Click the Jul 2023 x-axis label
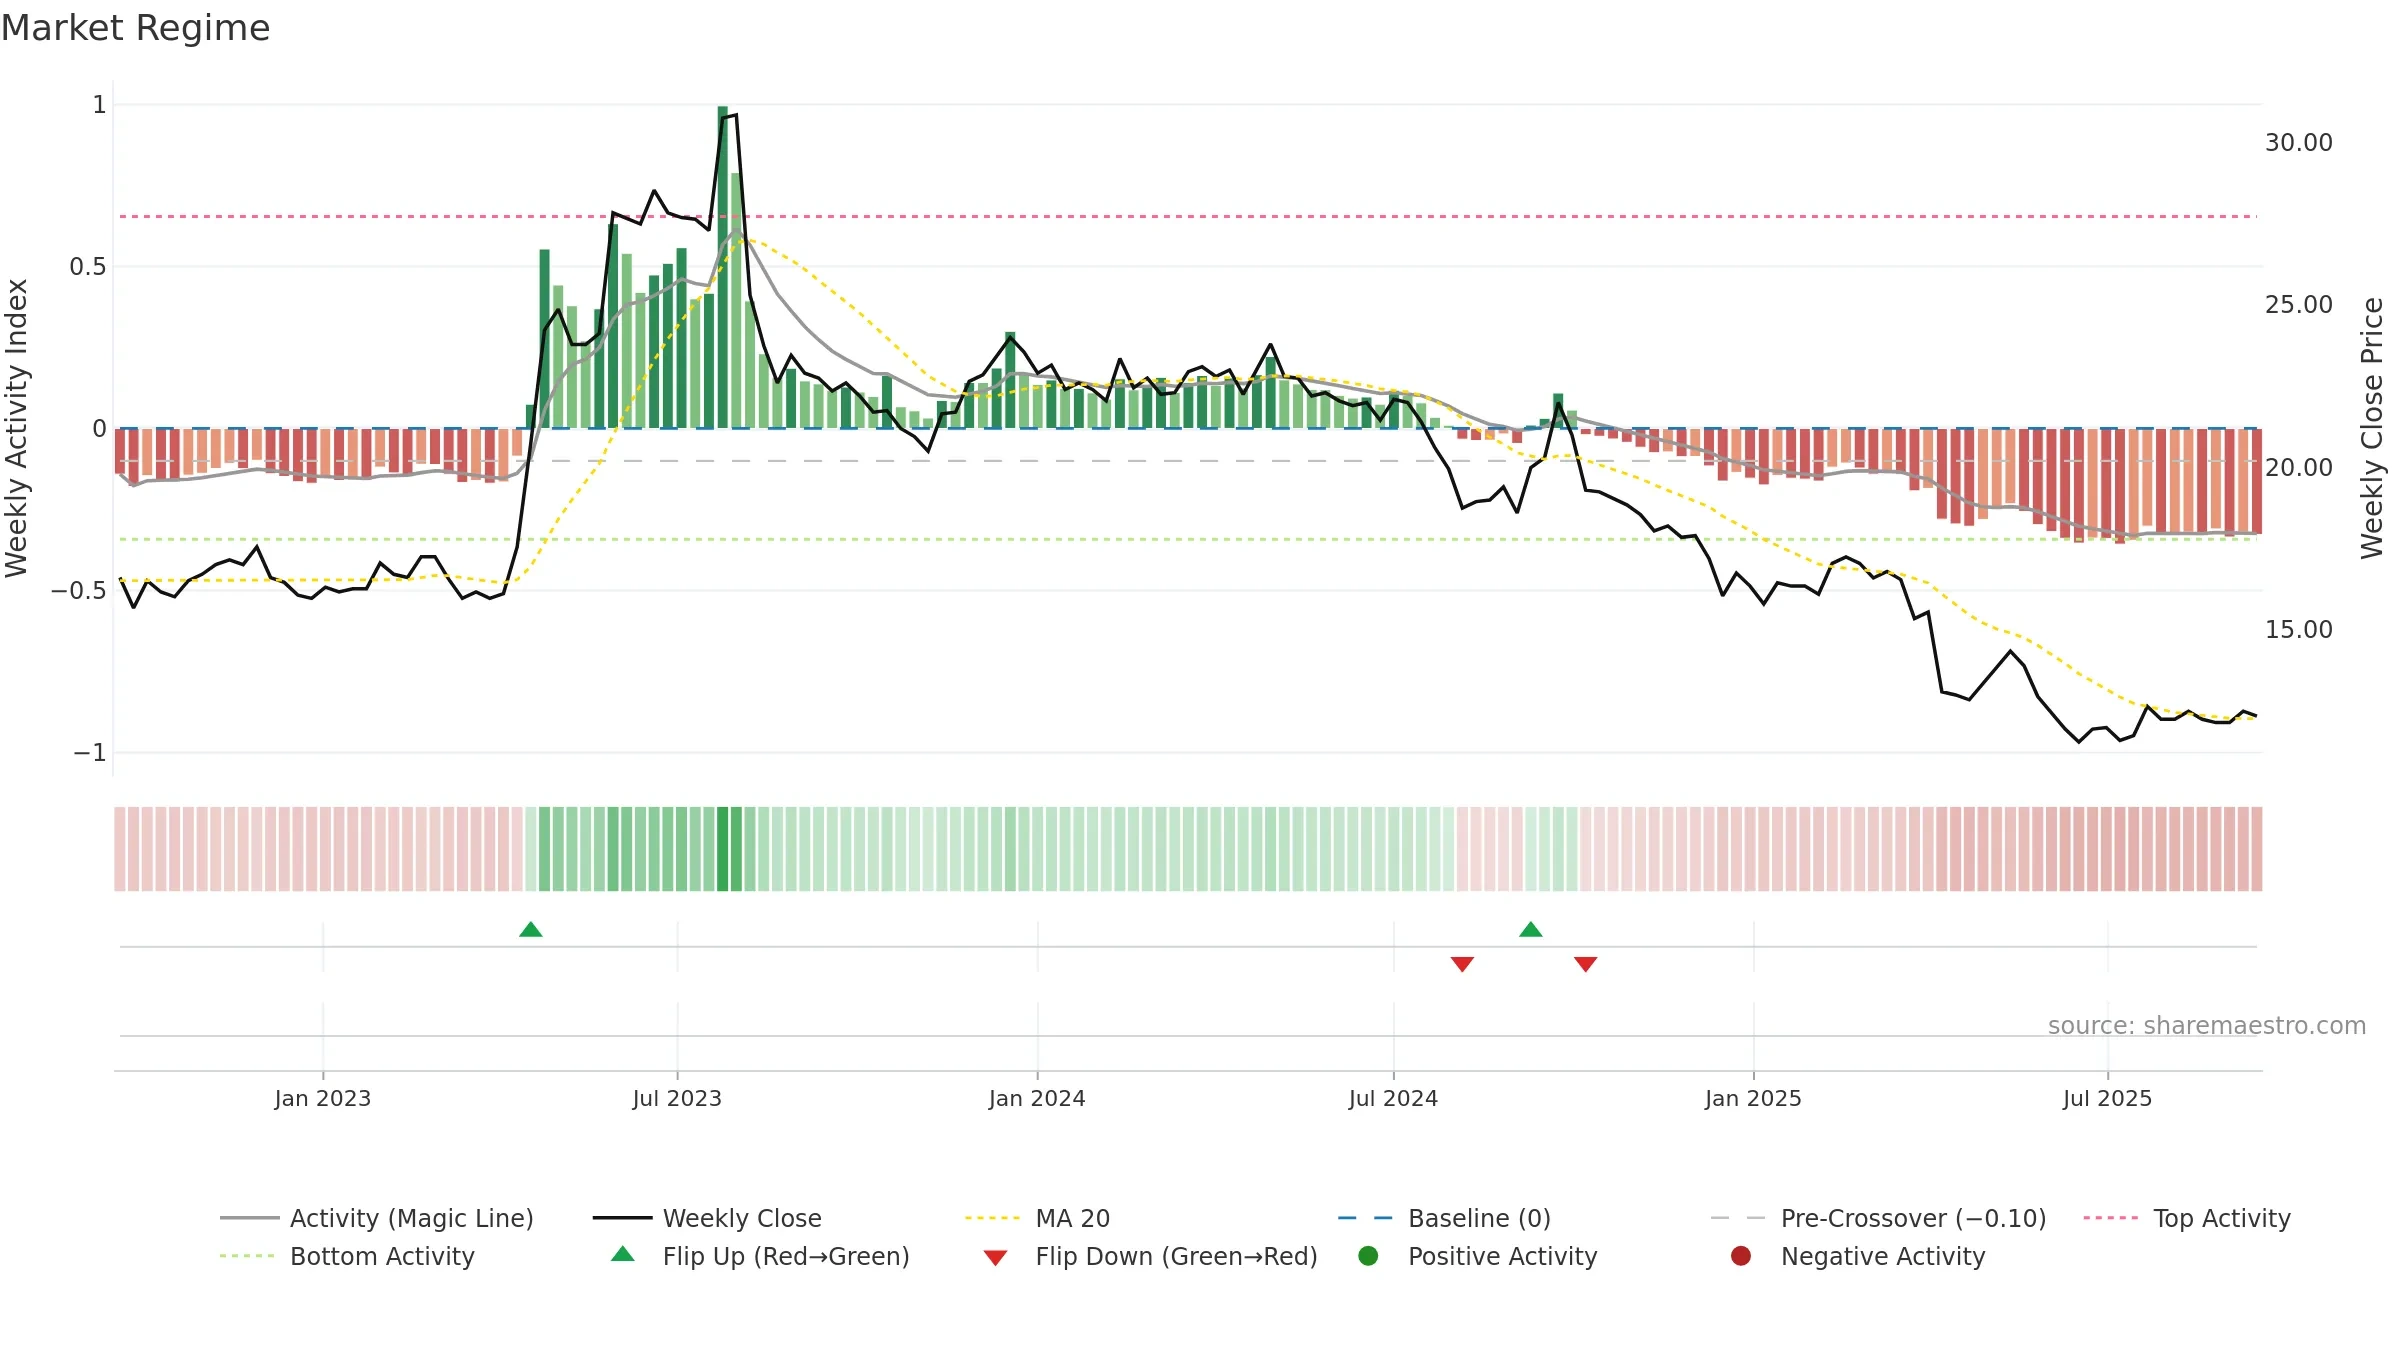Screen dimensions: 2400x1350 point(677,1098)
